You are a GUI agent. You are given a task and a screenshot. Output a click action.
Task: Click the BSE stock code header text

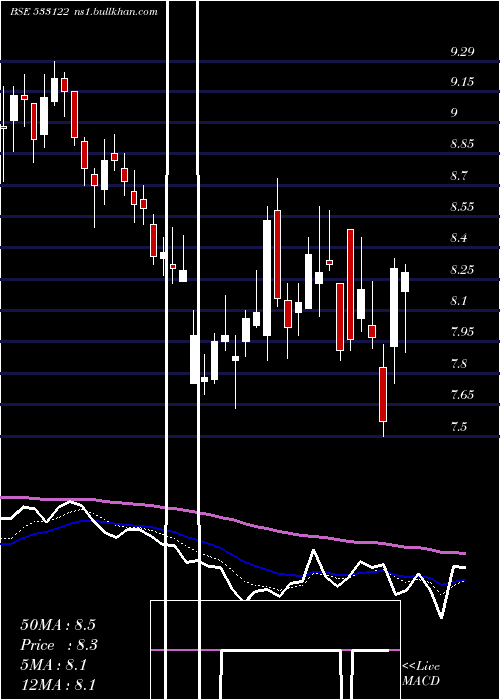point(40,12)
